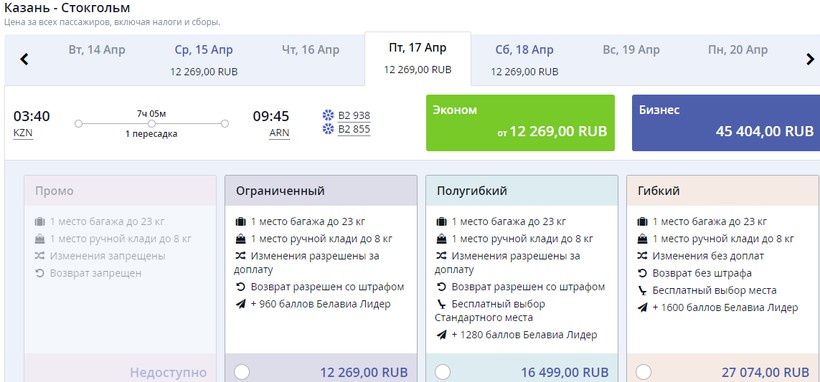This screenshot has width=820, height=382.
Task: Open flight B2 938 details link
Action: (x=354, y=116)
